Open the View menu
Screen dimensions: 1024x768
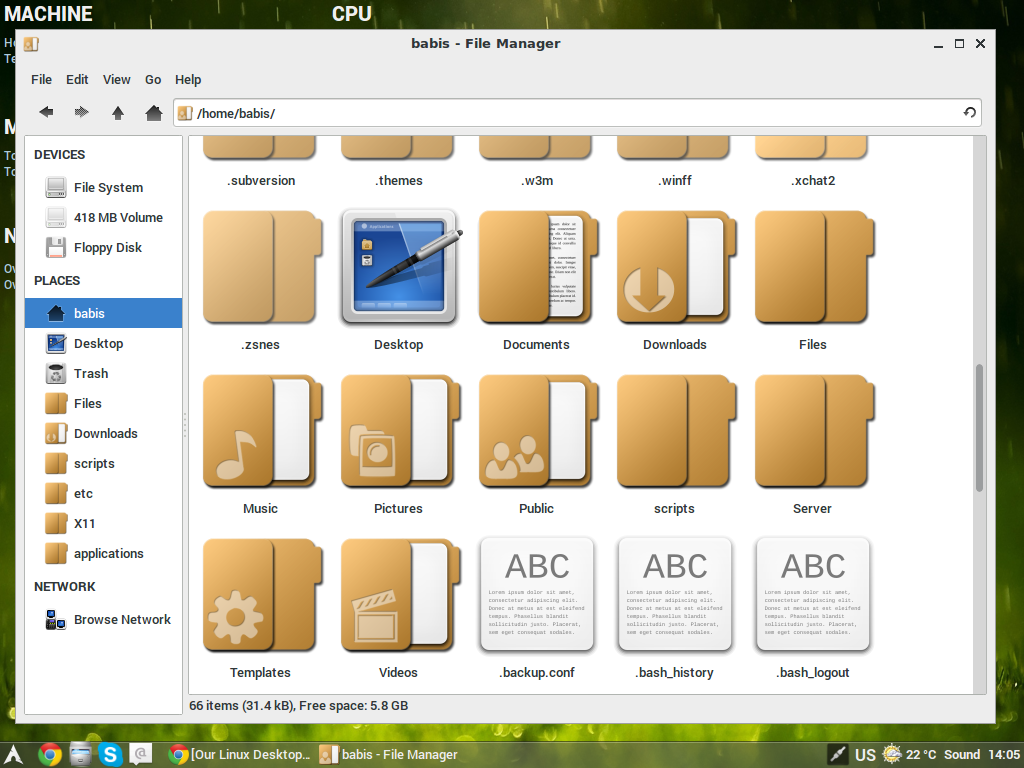(x=116, y=80)
